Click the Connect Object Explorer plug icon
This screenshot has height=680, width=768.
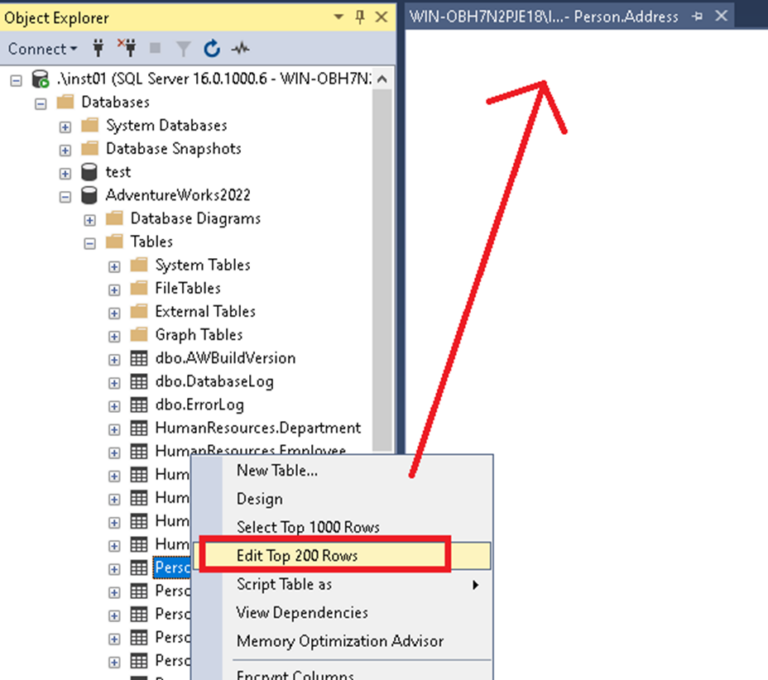(99, 48)
